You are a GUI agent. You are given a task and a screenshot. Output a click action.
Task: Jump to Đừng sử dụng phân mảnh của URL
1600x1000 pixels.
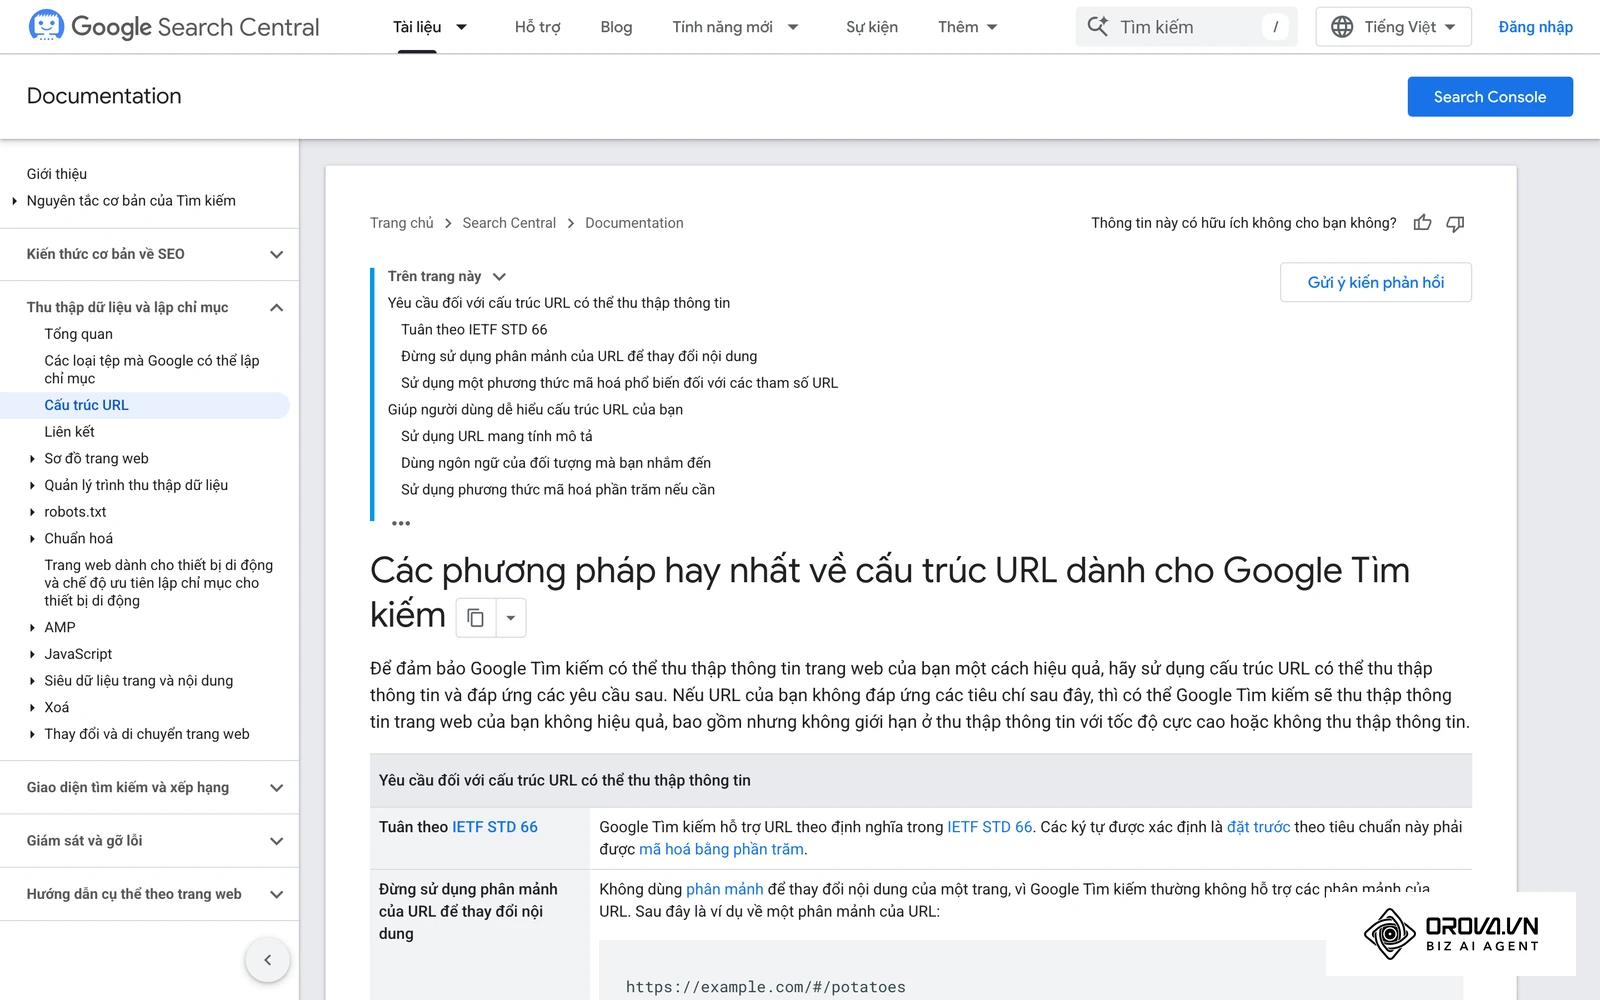tap(579, 356)
